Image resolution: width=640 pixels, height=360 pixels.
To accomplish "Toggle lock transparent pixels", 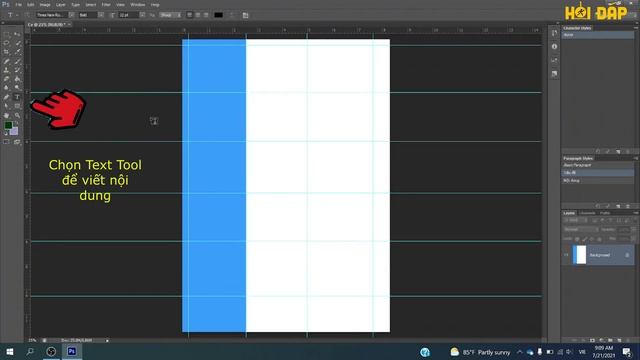I will (577, 238).
